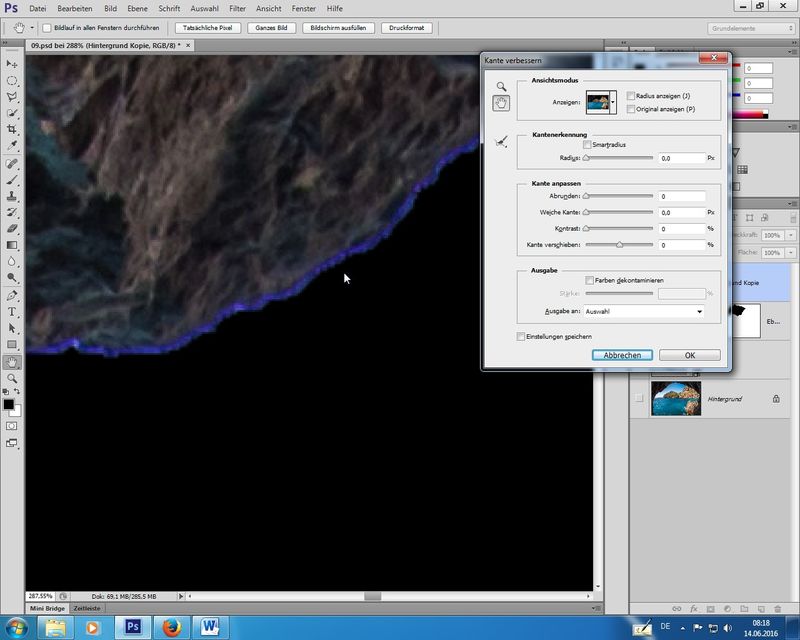Select the Move tool in the toolbox
Screen dimensions: 800x640
tap(12, 64)
